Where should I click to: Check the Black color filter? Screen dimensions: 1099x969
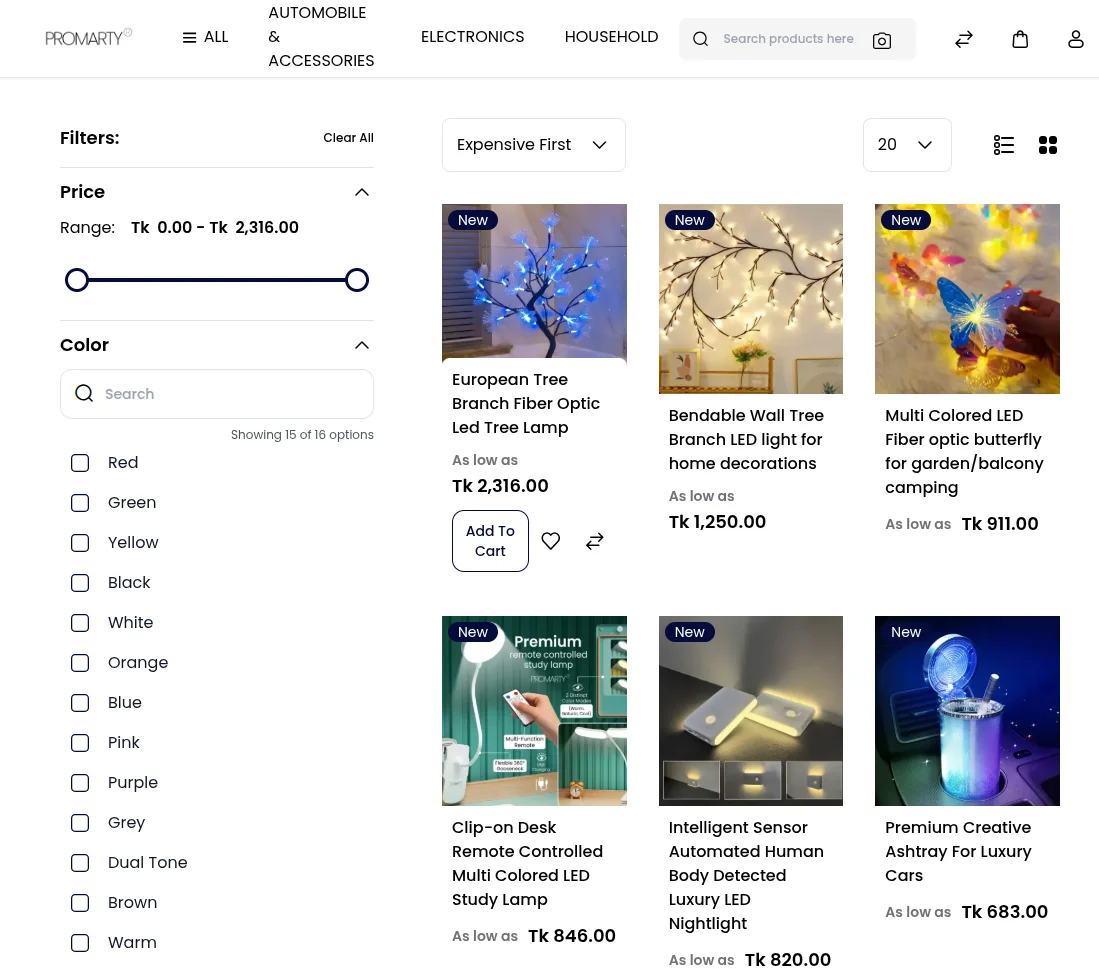click(x=80, y=583)
